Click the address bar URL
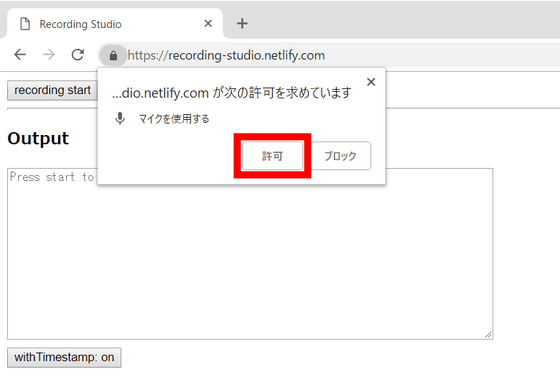The width and height of the screenshot is (560, 382). [226, 55]
